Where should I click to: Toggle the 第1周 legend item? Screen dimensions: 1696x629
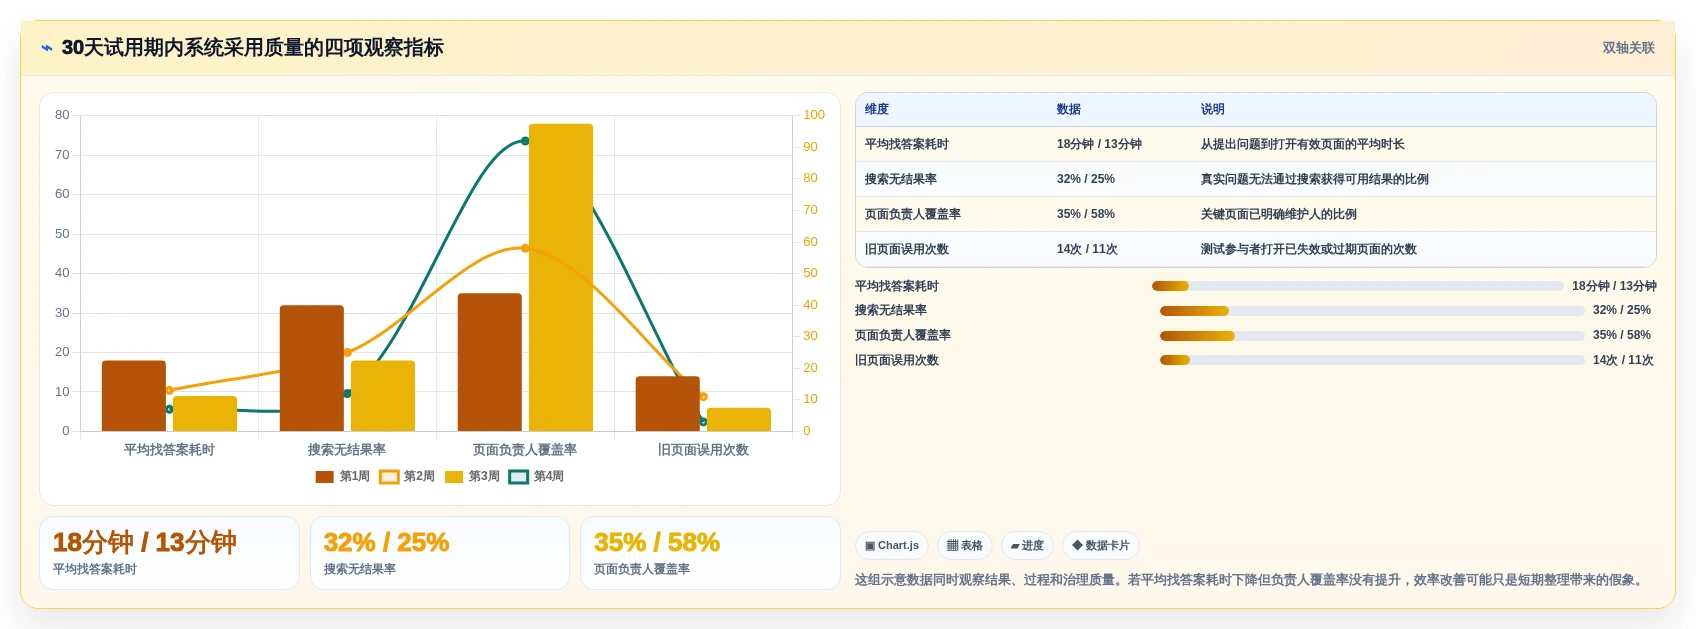pos(342,477)
